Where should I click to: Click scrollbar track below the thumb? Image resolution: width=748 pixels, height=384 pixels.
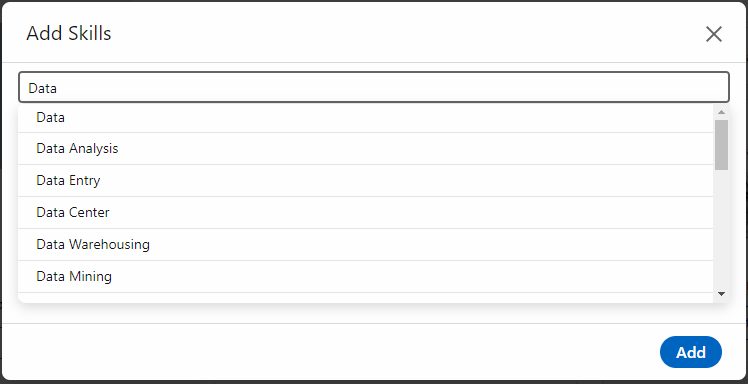pos(721,229)
